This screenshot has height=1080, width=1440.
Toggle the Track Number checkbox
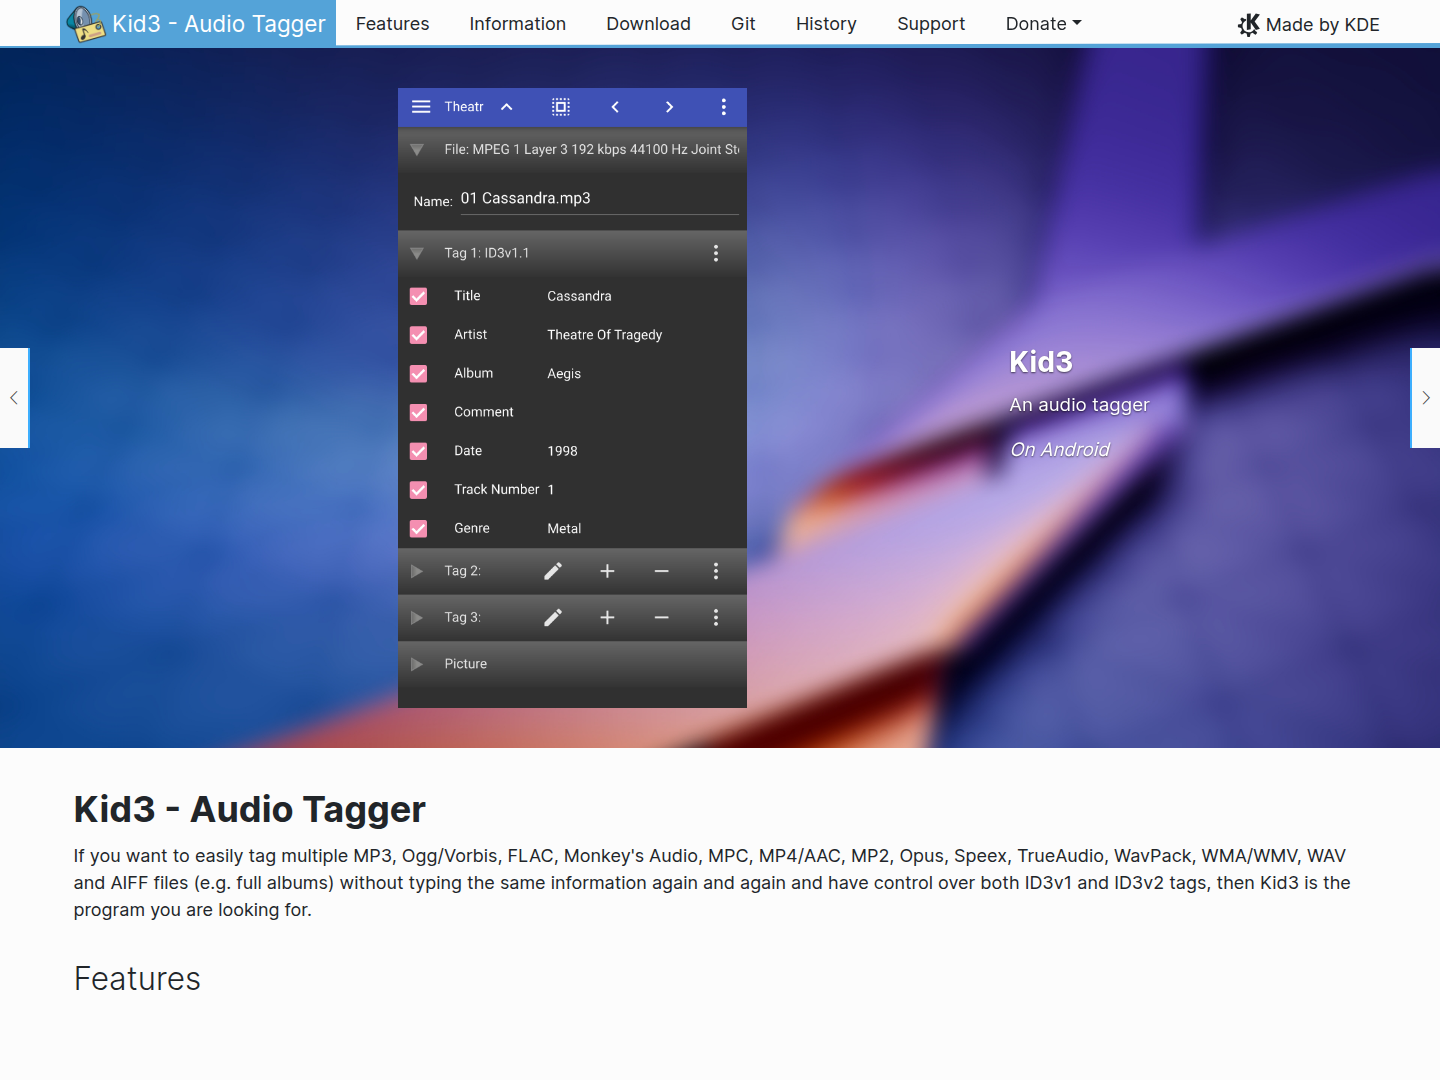tap(418, 490)
